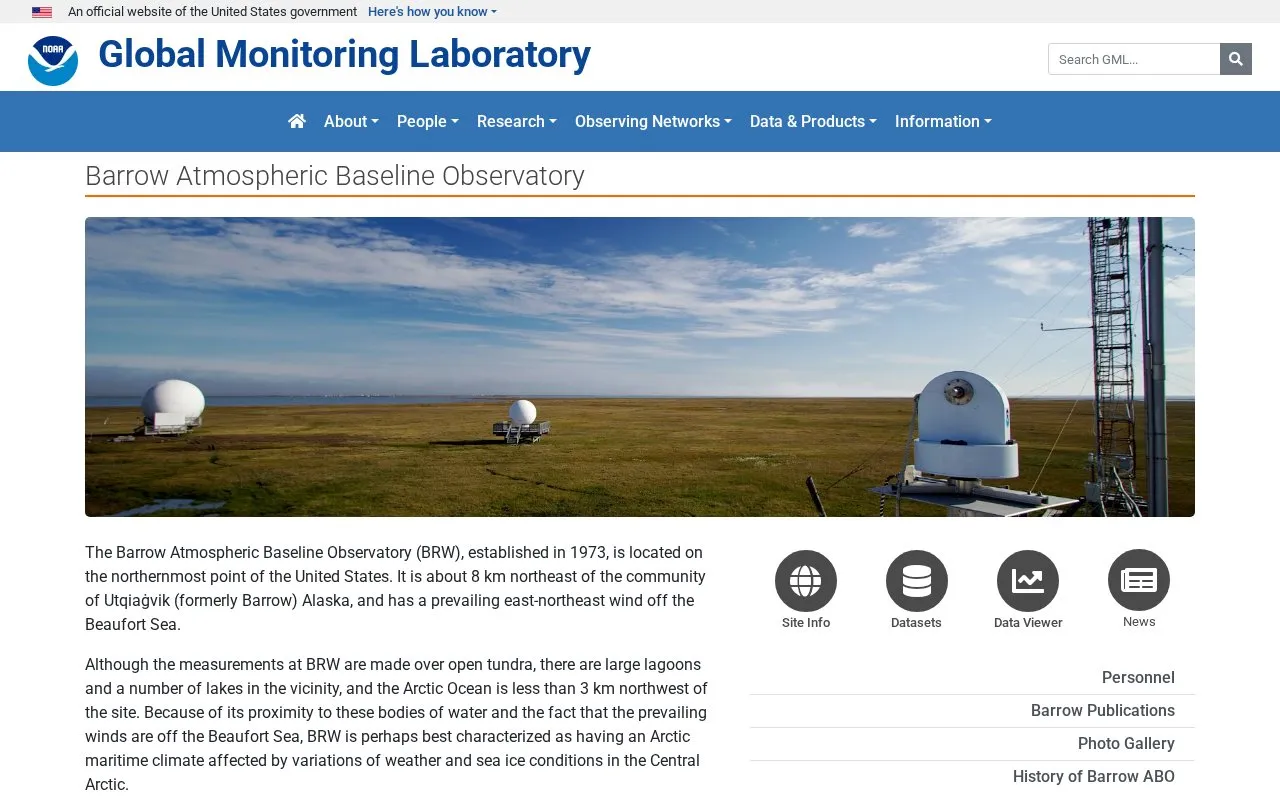Click the Barrow Atmospheric Baseline Observatory heading
This screenshot has width=1280, height=800.
(335, 176)
